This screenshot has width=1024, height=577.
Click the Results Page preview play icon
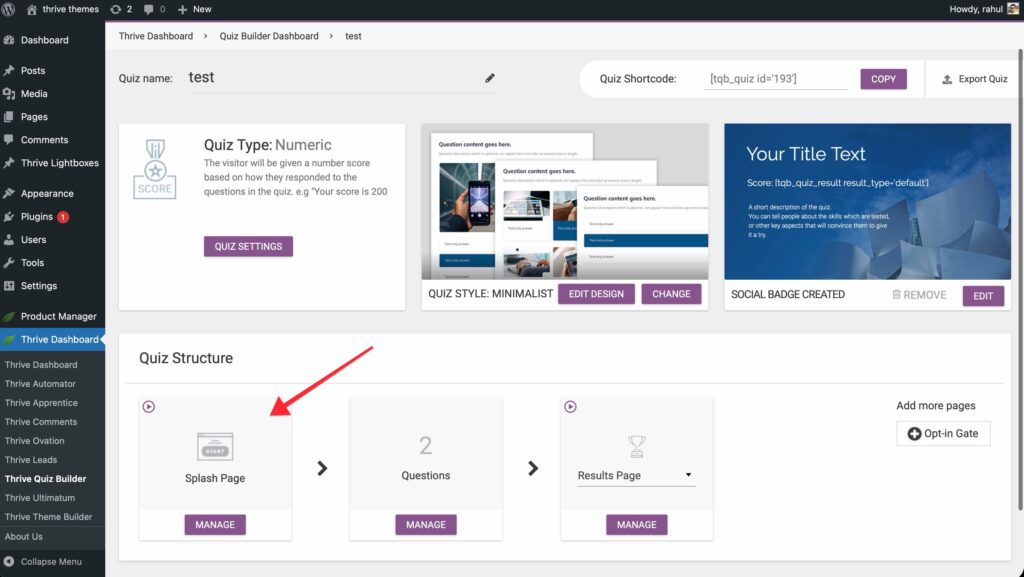571,407
